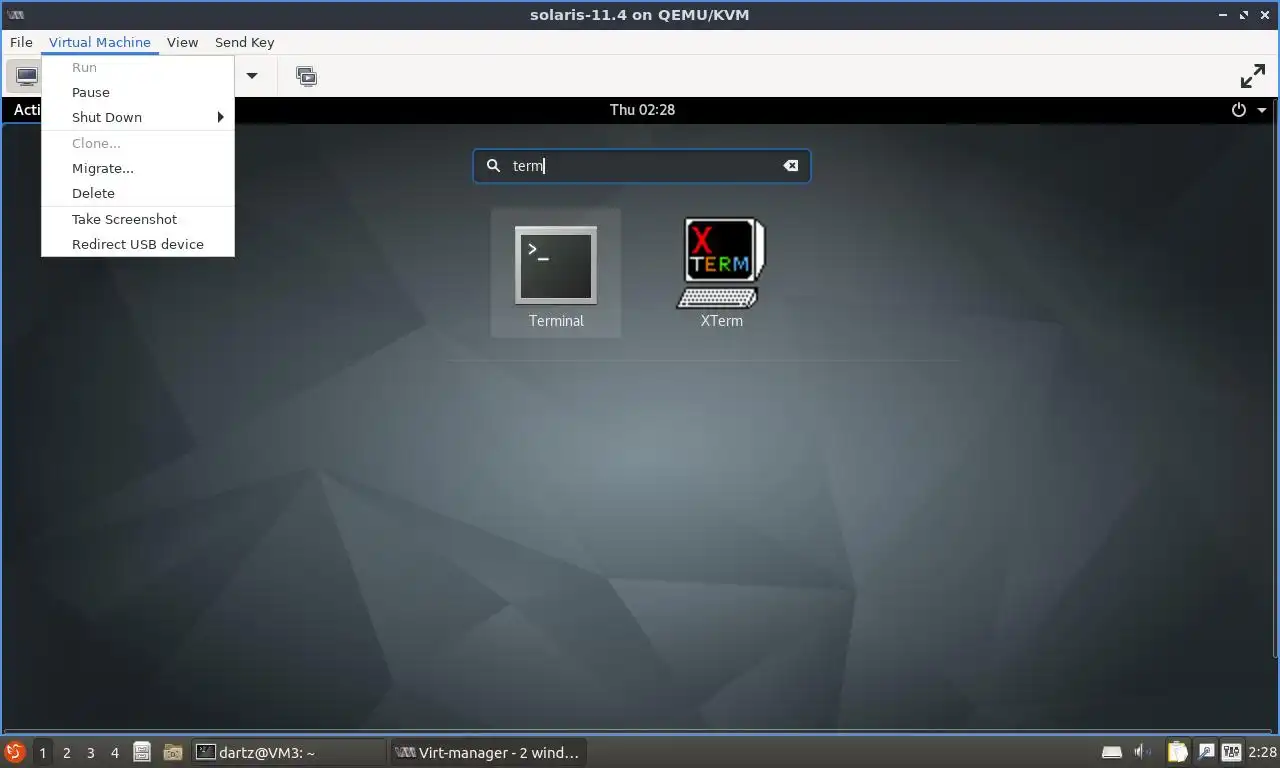
Task: Expand the Shut Down submenu
Action: click(x=138, y=117)
